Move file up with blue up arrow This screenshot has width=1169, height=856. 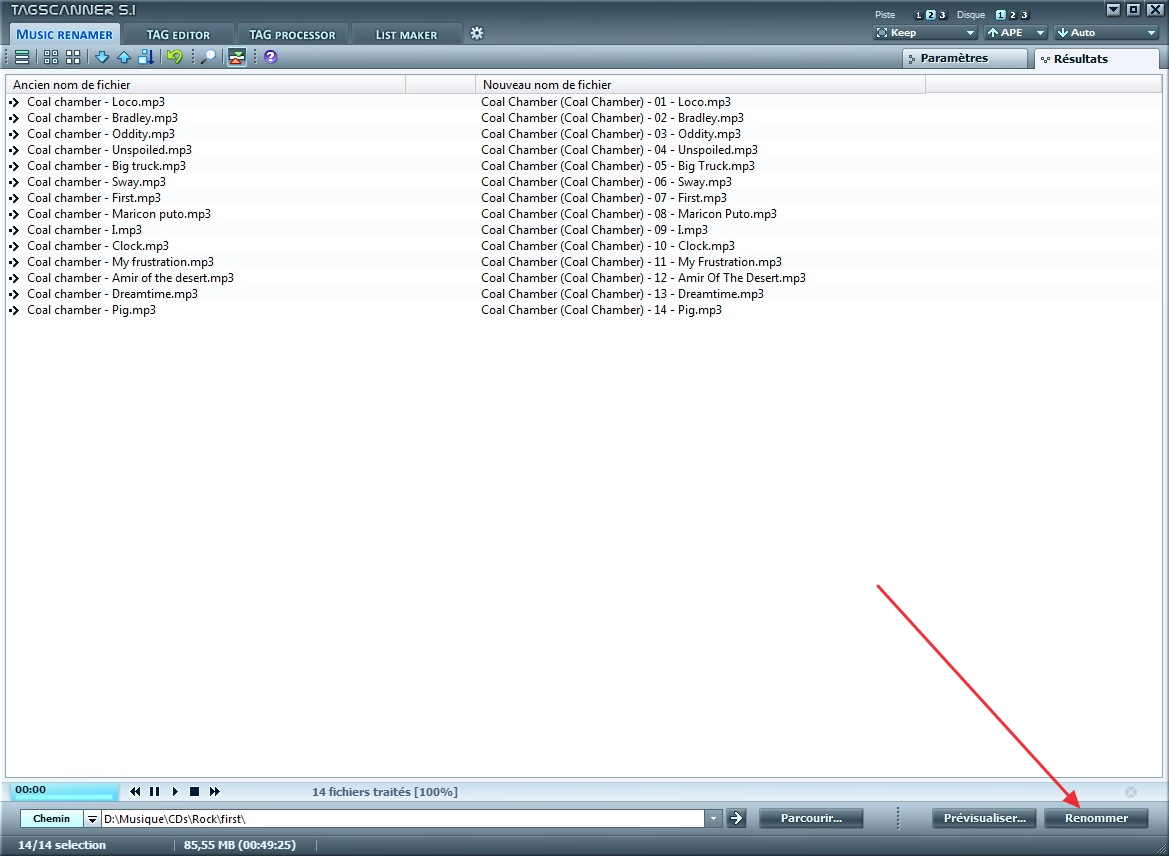[x=124, y=57]
